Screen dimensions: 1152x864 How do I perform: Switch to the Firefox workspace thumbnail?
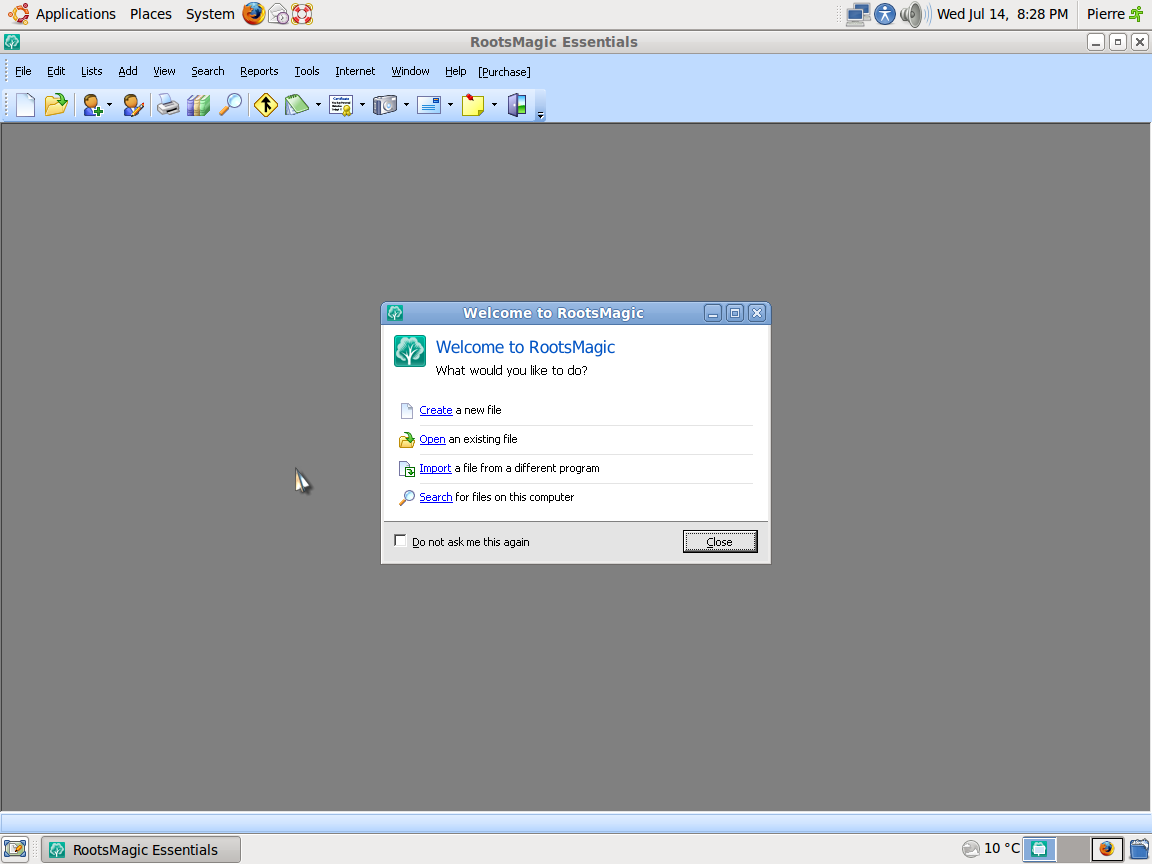1107,849
